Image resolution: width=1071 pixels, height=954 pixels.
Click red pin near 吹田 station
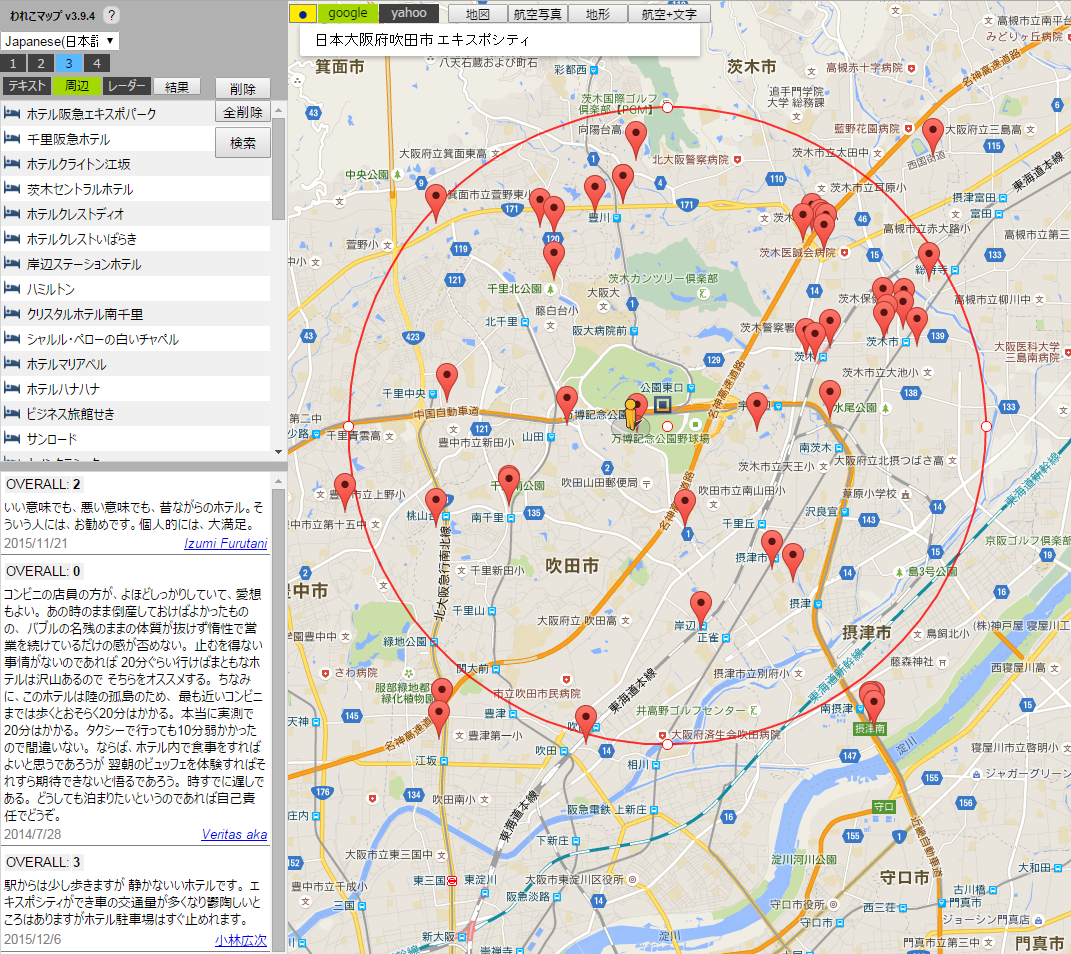click(585, 723)
